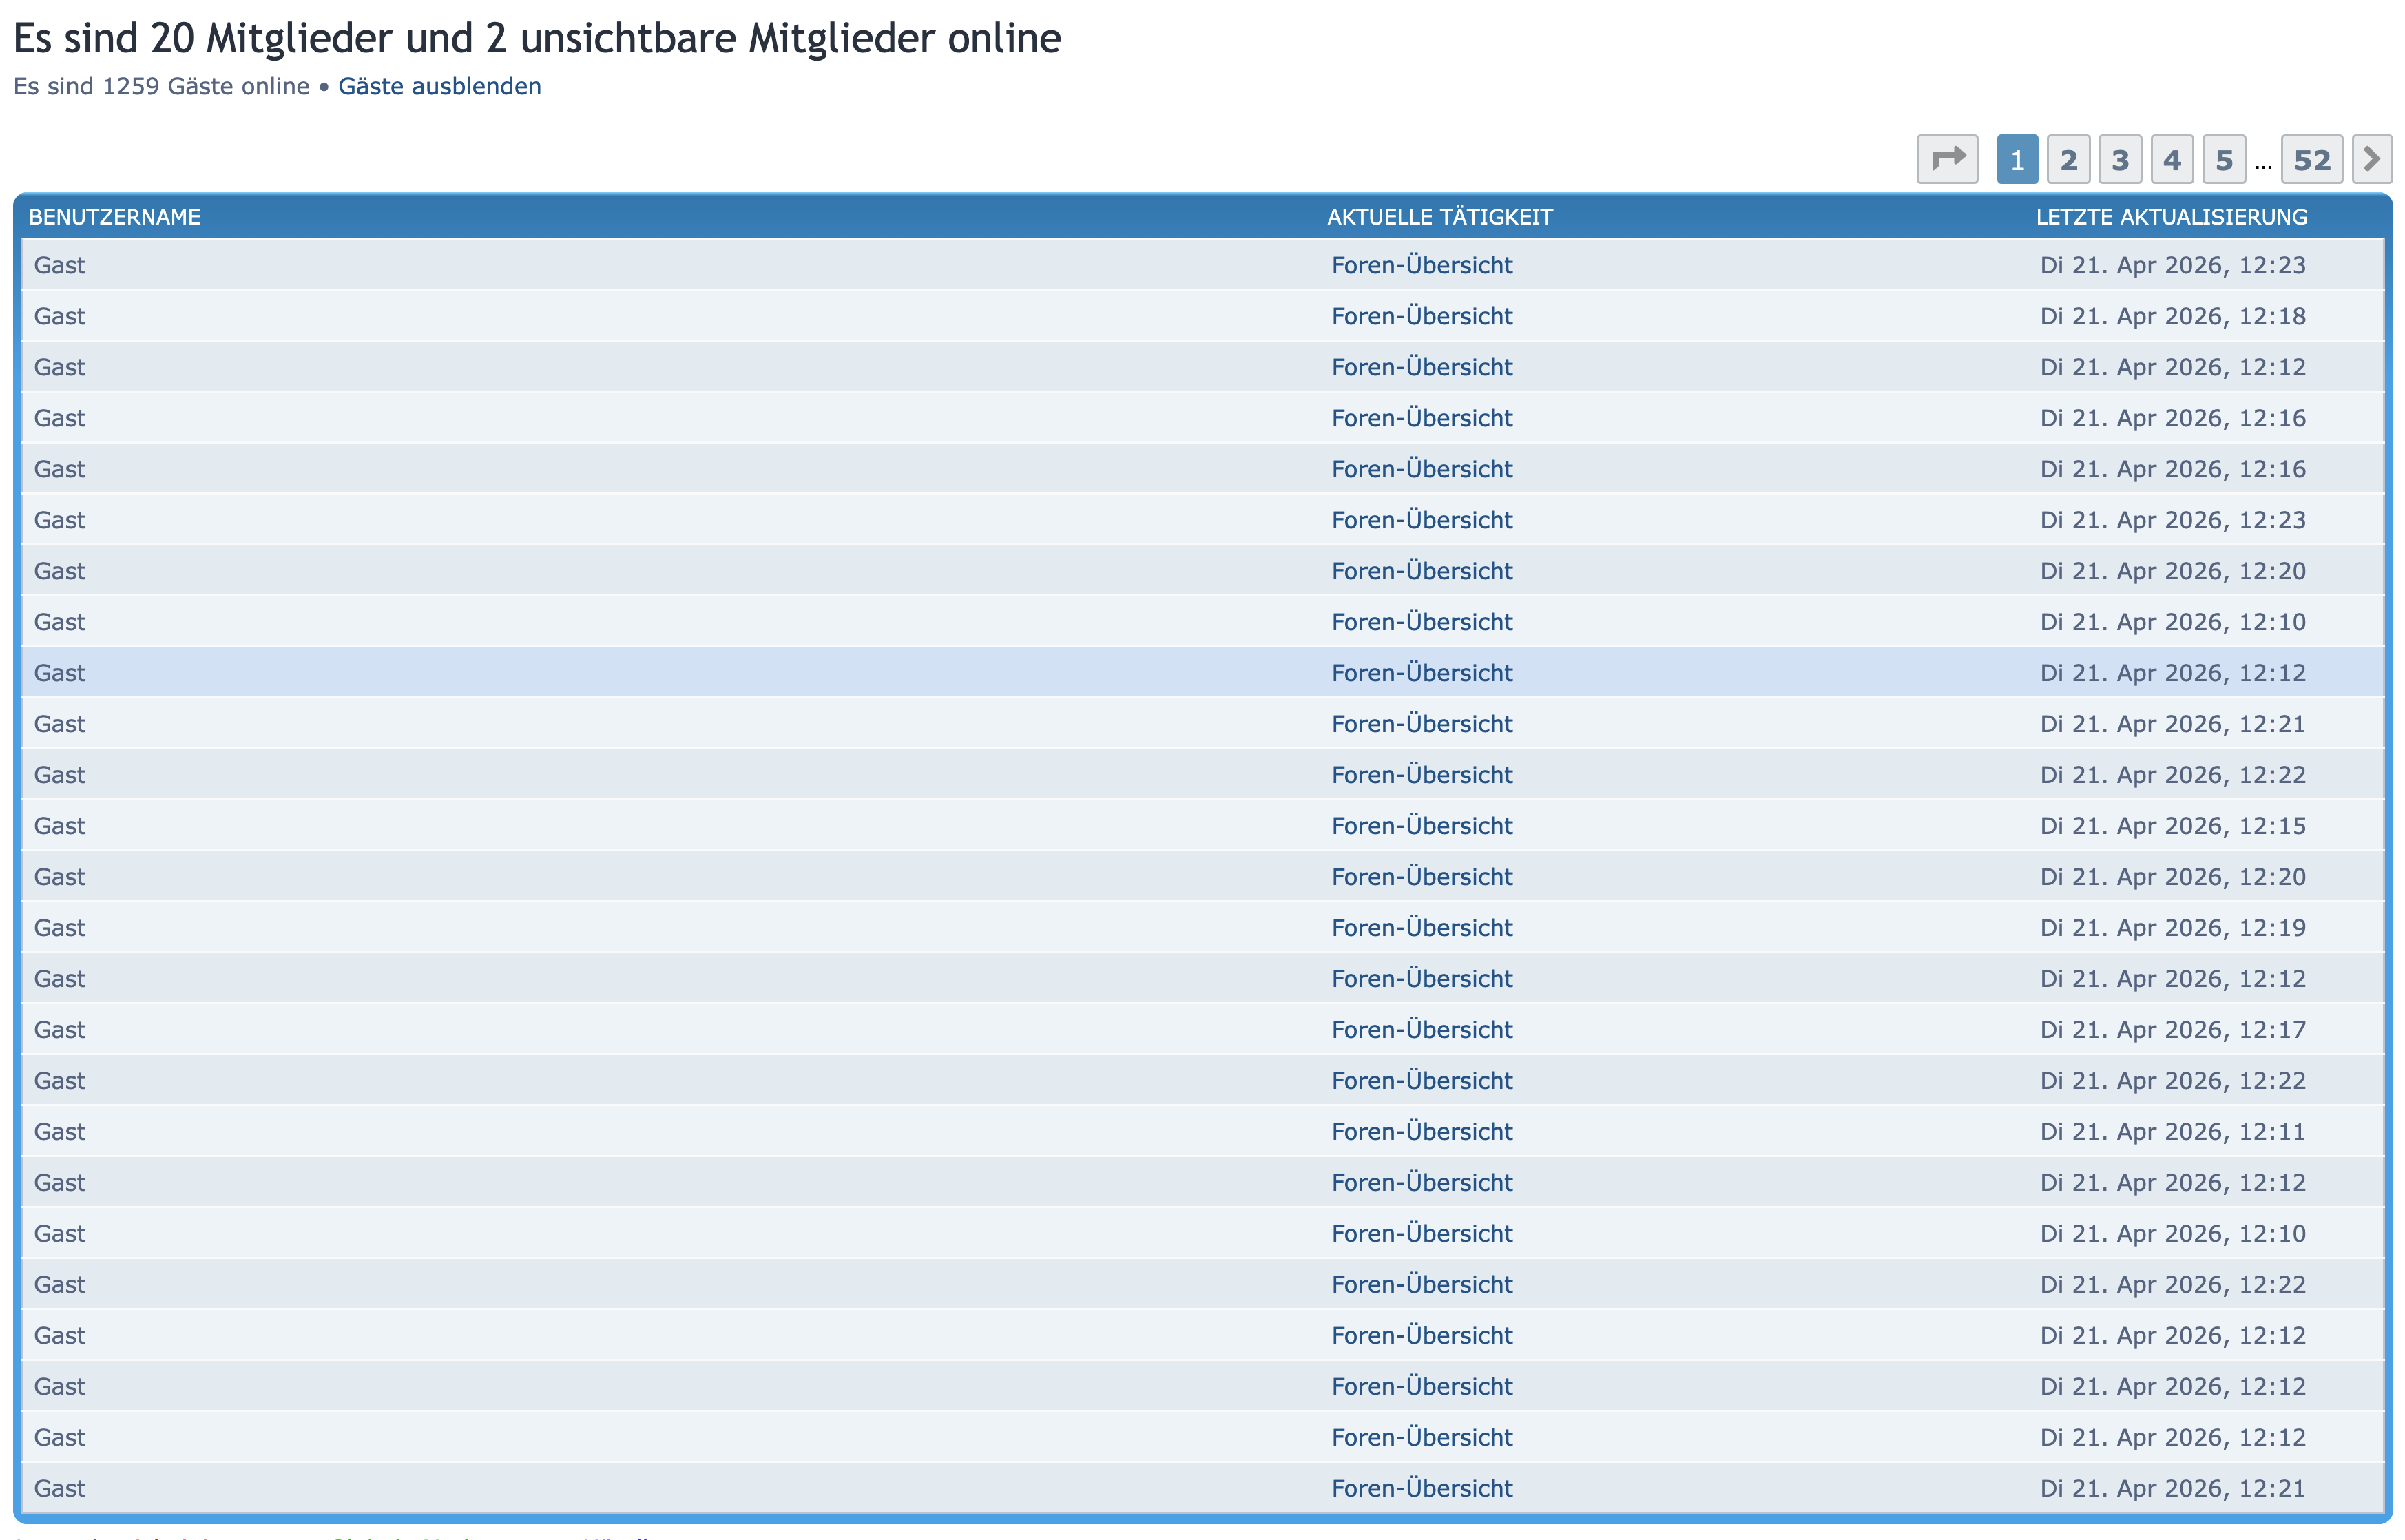Screen dimensions: 2405x1540
Task: Open Foren-Übersicht link in first row
Action: point(1421,265)
